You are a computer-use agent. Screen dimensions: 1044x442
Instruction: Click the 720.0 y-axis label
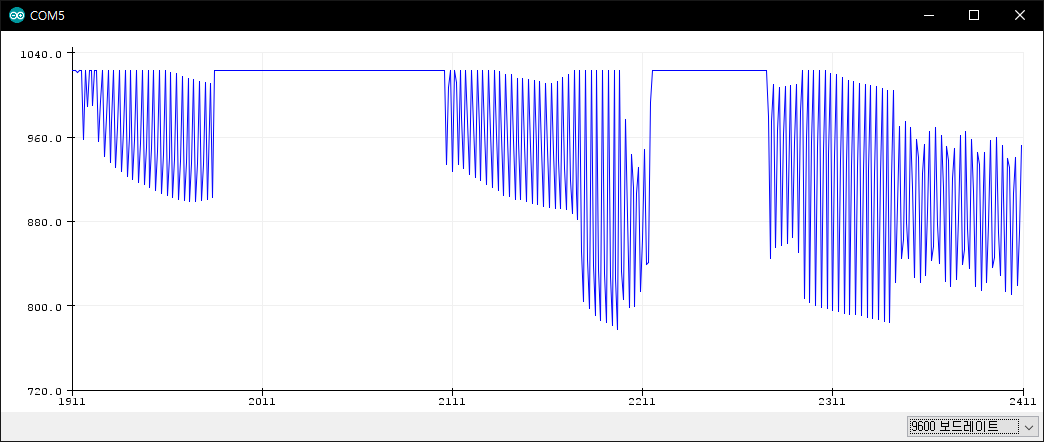pos(44,391)
